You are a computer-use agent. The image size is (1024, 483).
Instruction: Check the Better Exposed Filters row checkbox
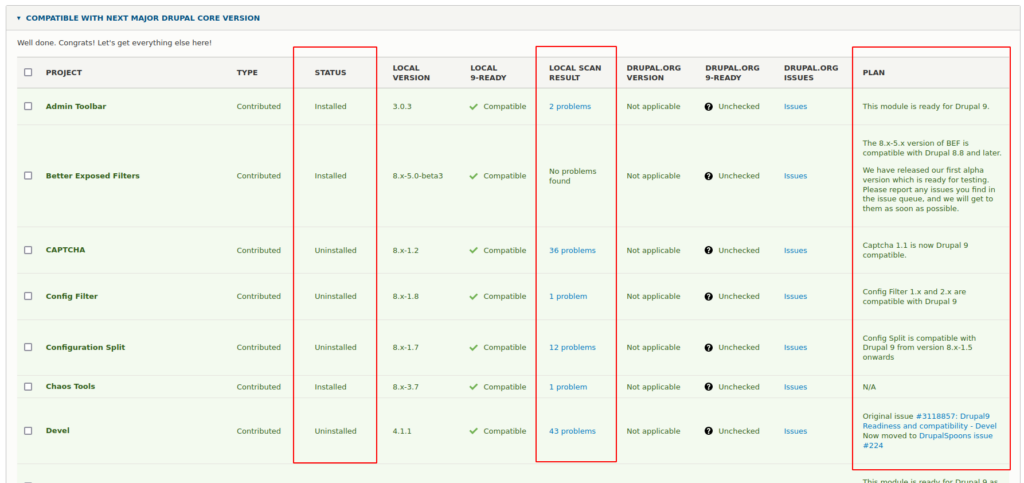pos(28,176)
